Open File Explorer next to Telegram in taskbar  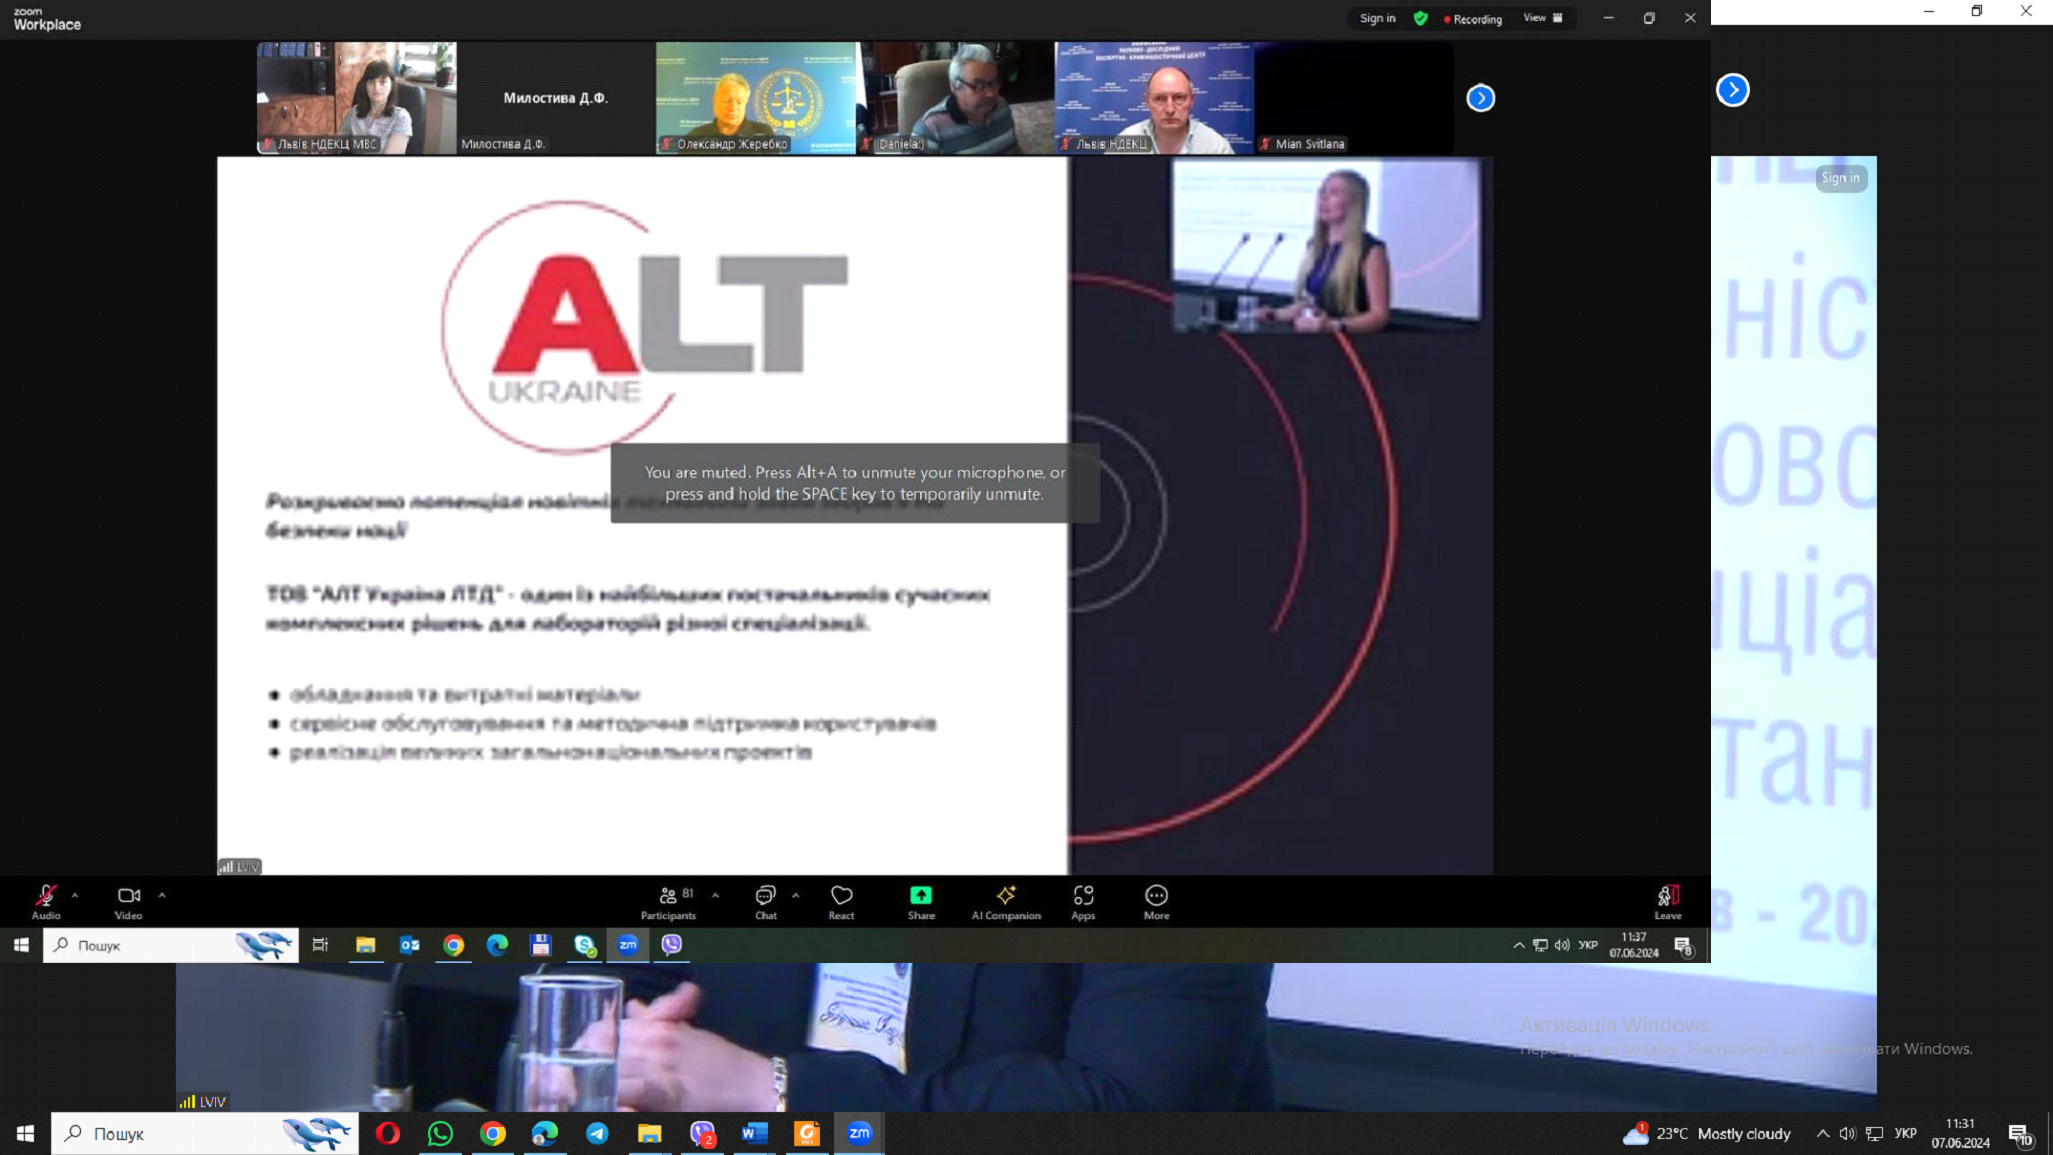click(650, 1133)
